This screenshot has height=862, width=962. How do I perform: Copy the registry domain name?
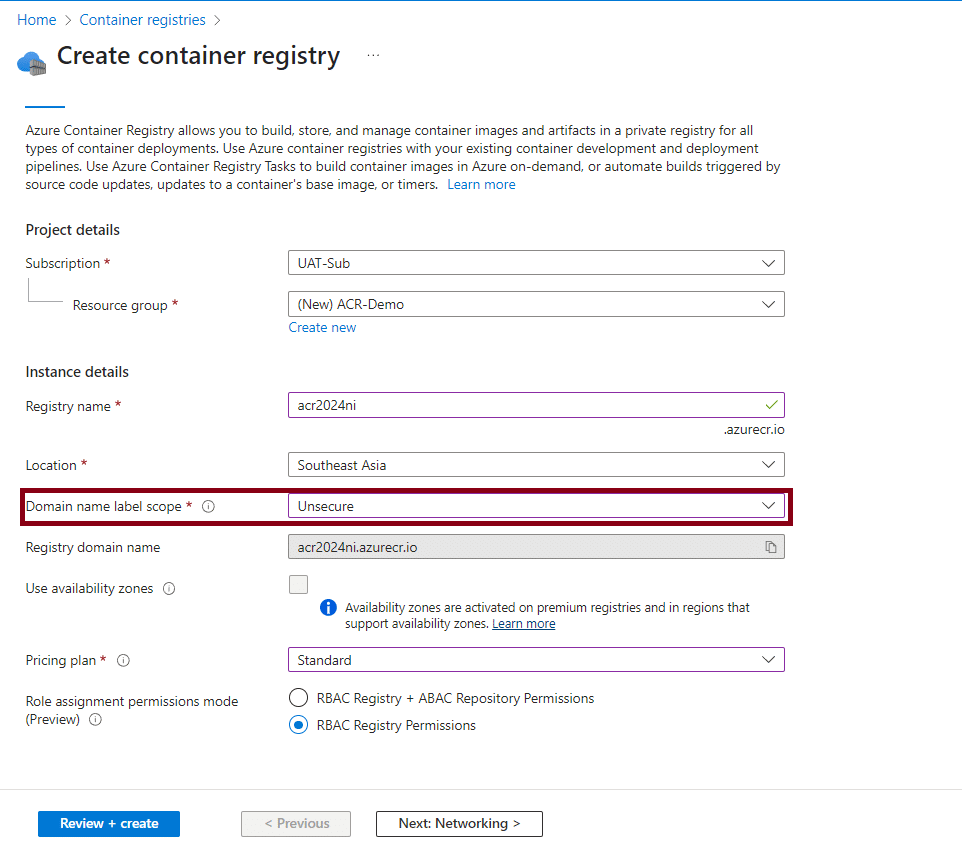[x=770, y=547]
